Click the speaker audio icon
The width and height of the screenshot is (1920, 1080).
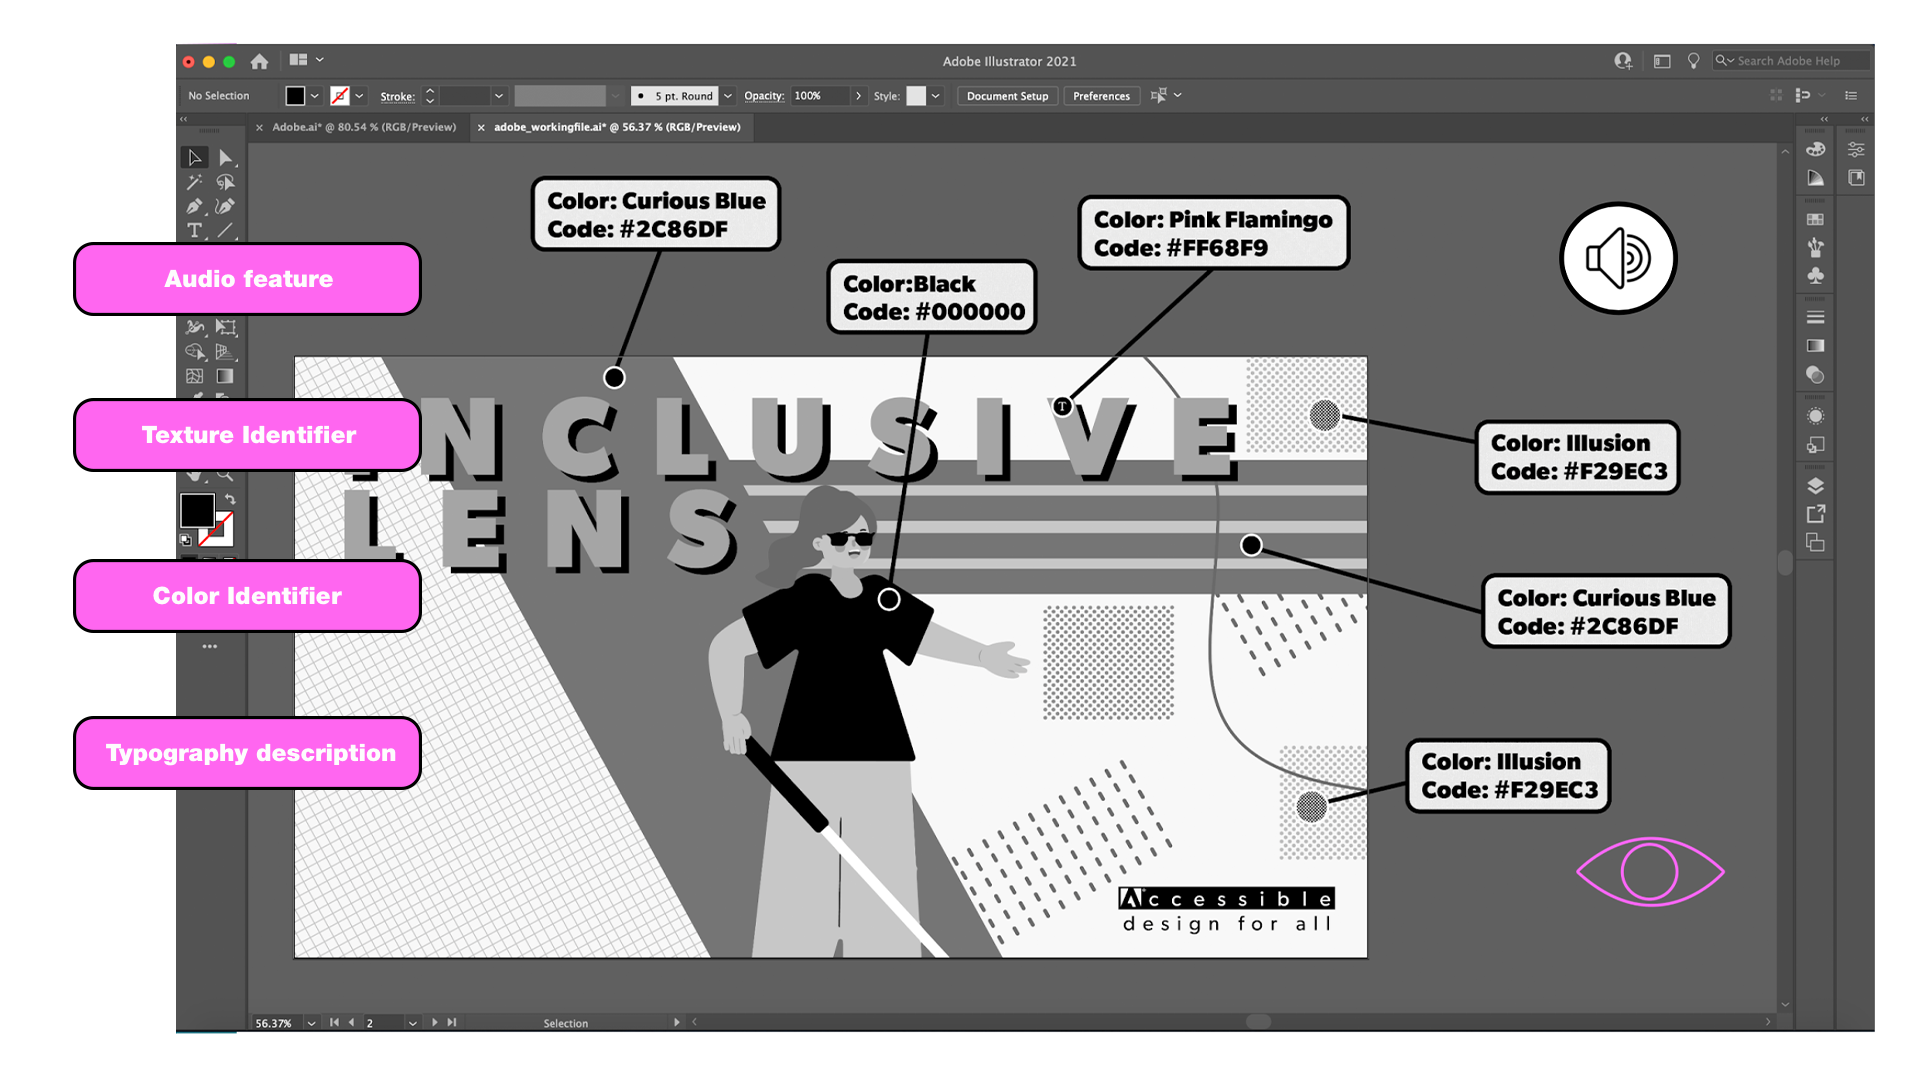point(1617,258)
